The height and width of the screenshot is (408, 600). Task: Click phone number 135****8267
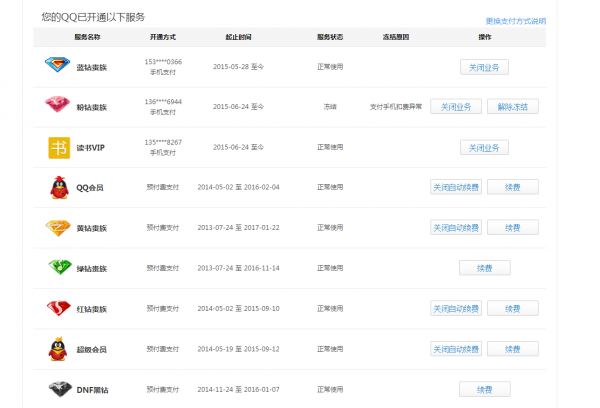(x=163, y=142)
